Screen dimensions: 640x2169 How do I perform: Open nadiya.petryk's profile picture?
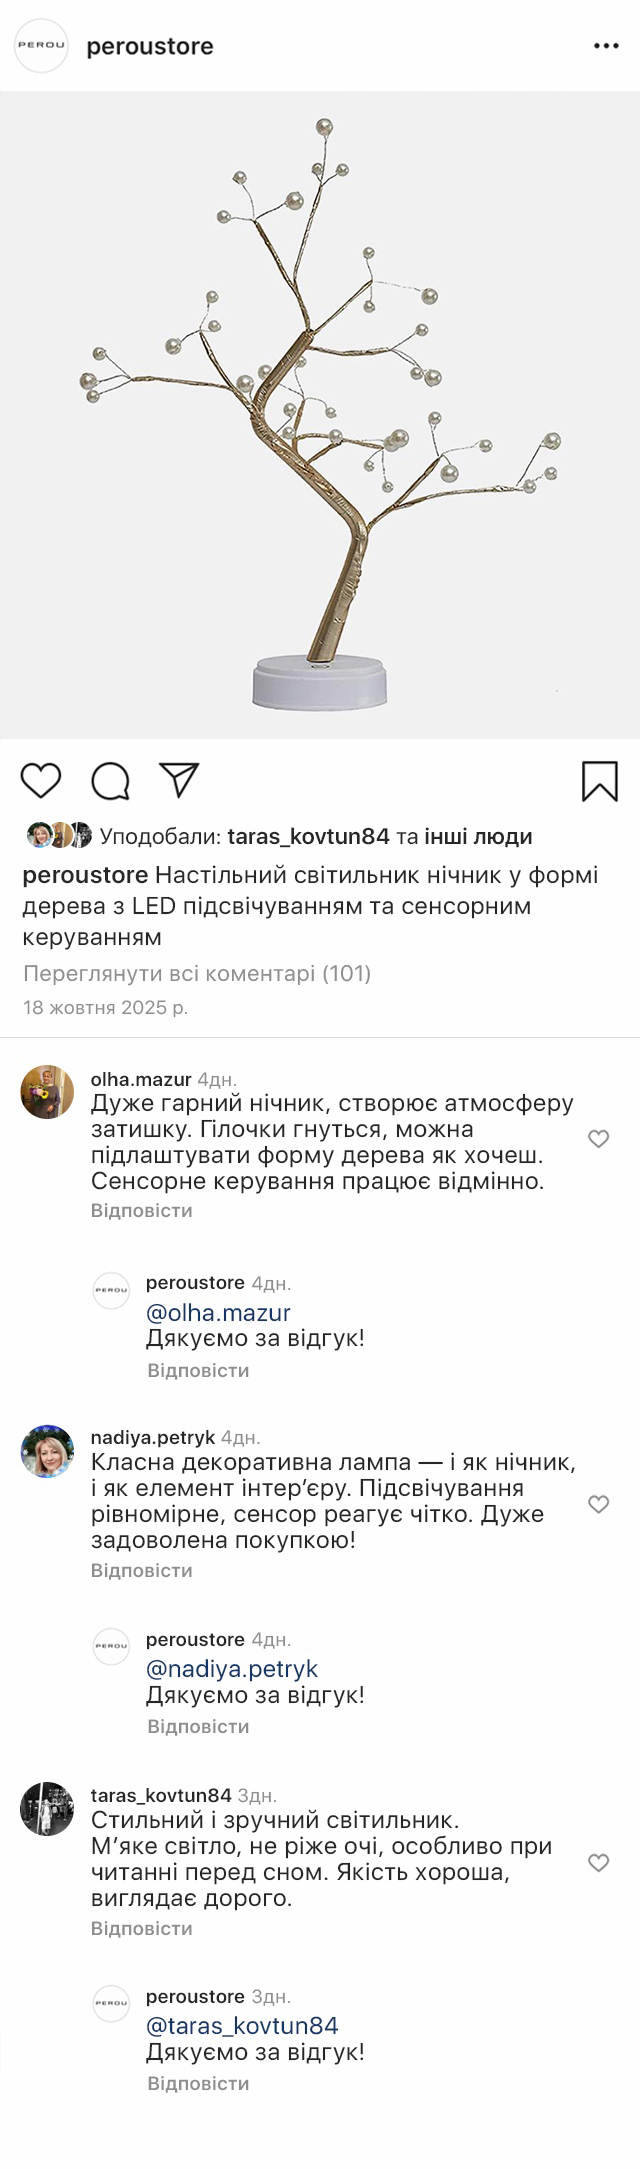[47, 1451]
